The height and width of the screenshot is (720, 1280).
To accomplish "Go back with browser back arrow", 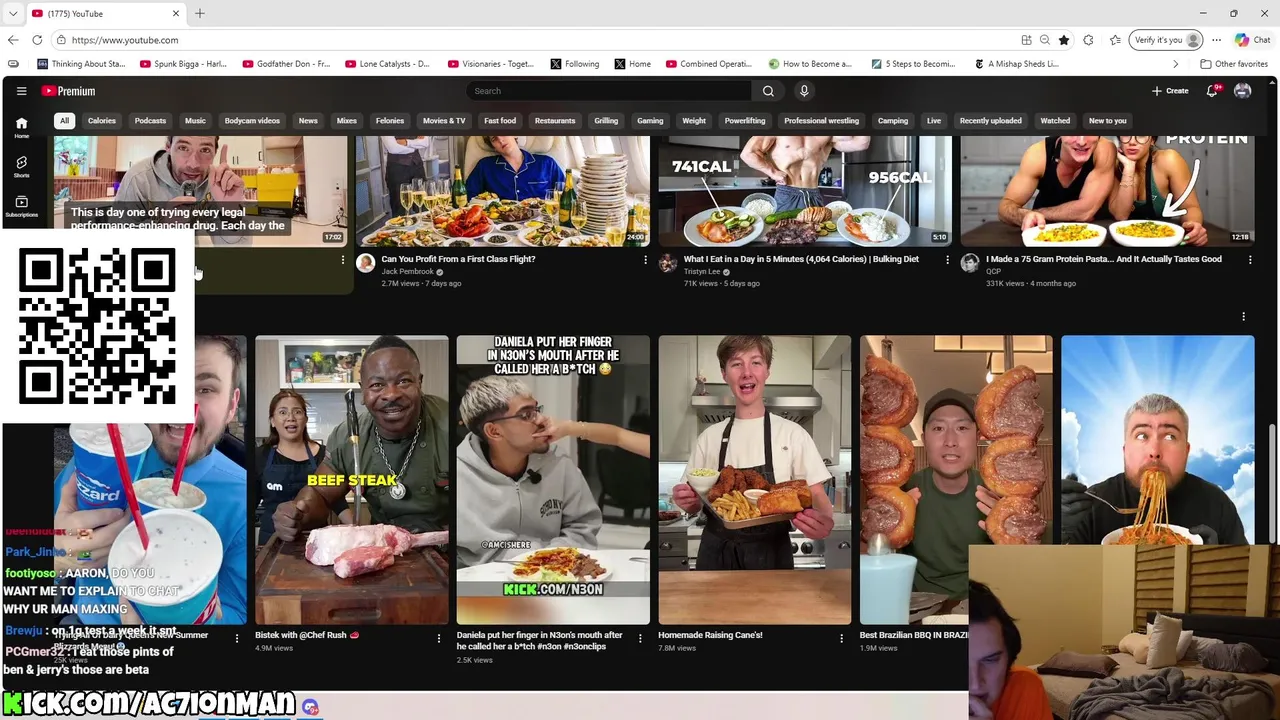I will click(13, 40).
